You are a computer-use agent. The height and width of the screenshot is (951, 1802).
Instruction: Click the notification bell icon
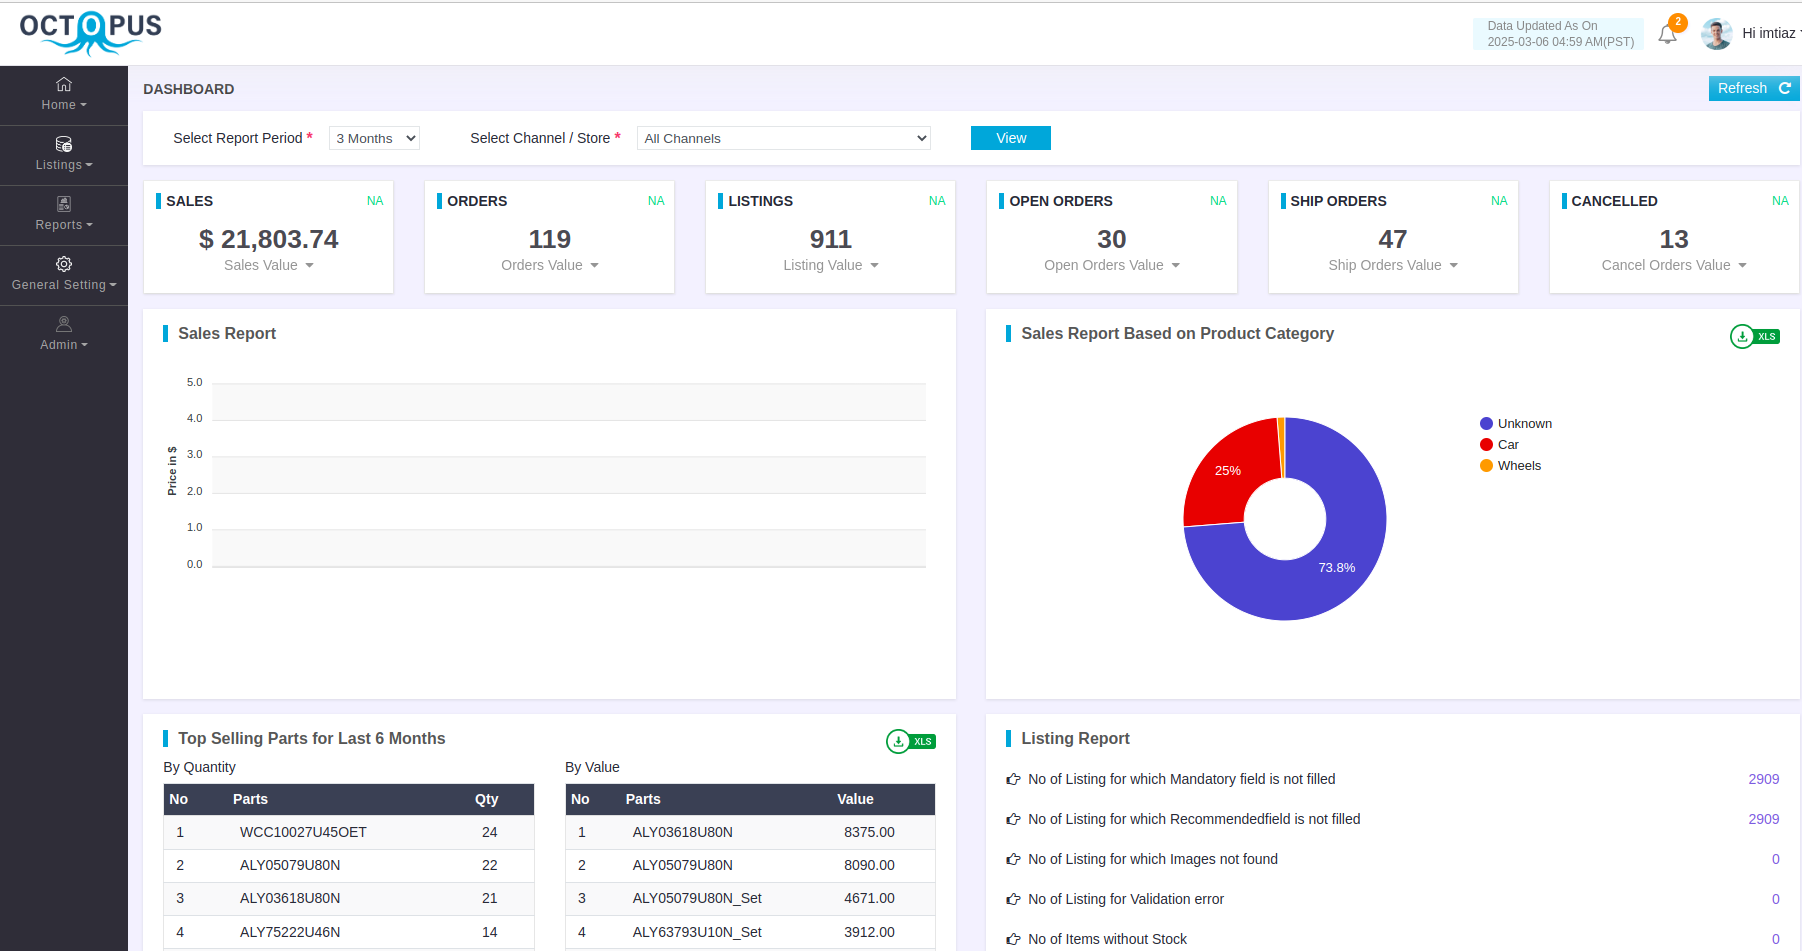(x=1667, y=35)
